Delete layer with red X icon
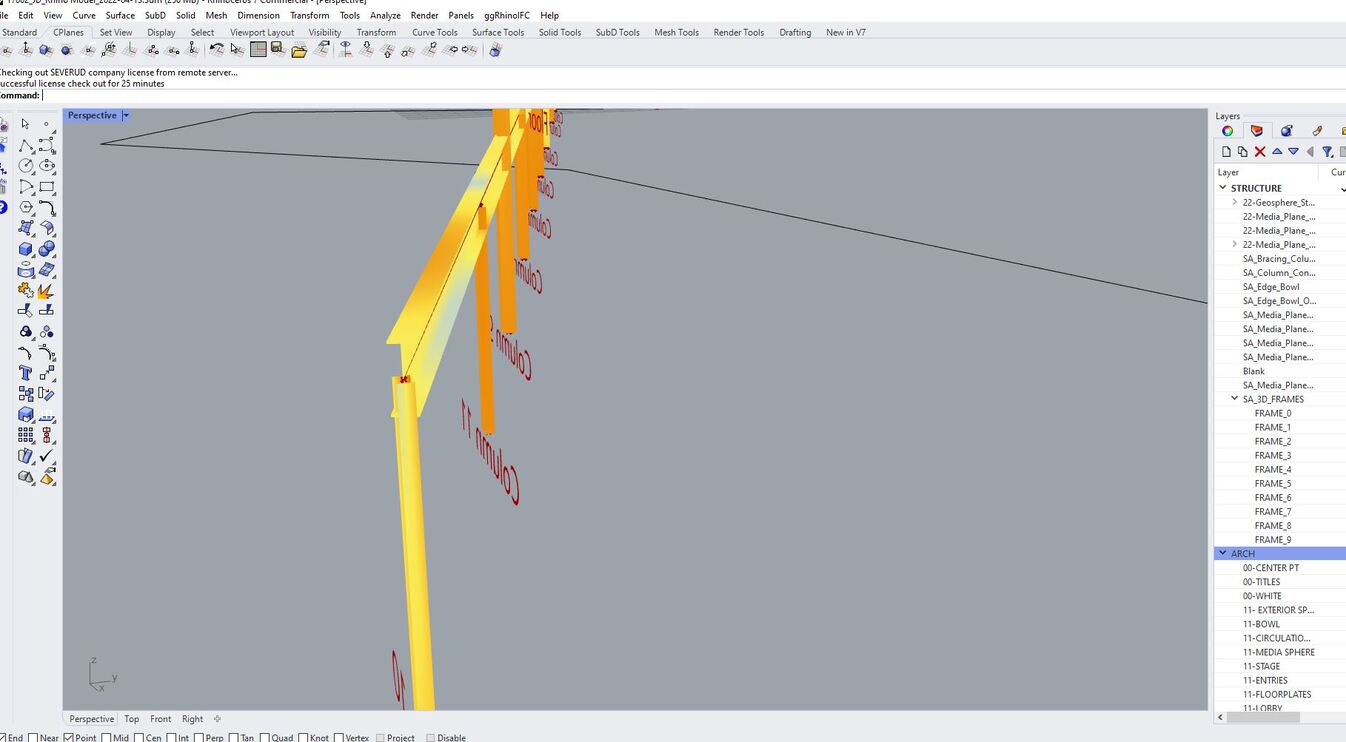 coord(1260,152)
